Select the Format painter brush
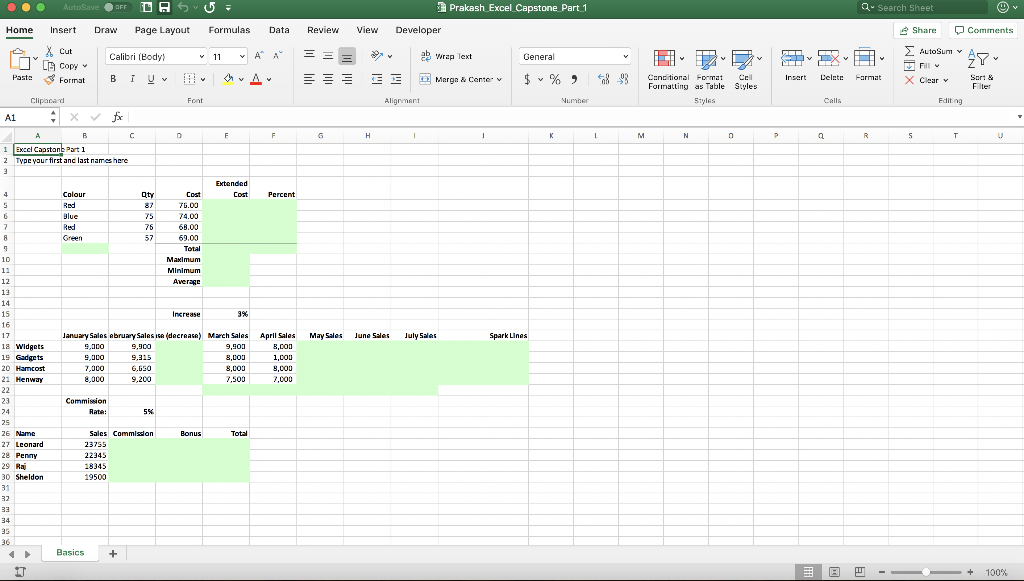This screenshot has width=1024, height=581. [x=49, y=80]
